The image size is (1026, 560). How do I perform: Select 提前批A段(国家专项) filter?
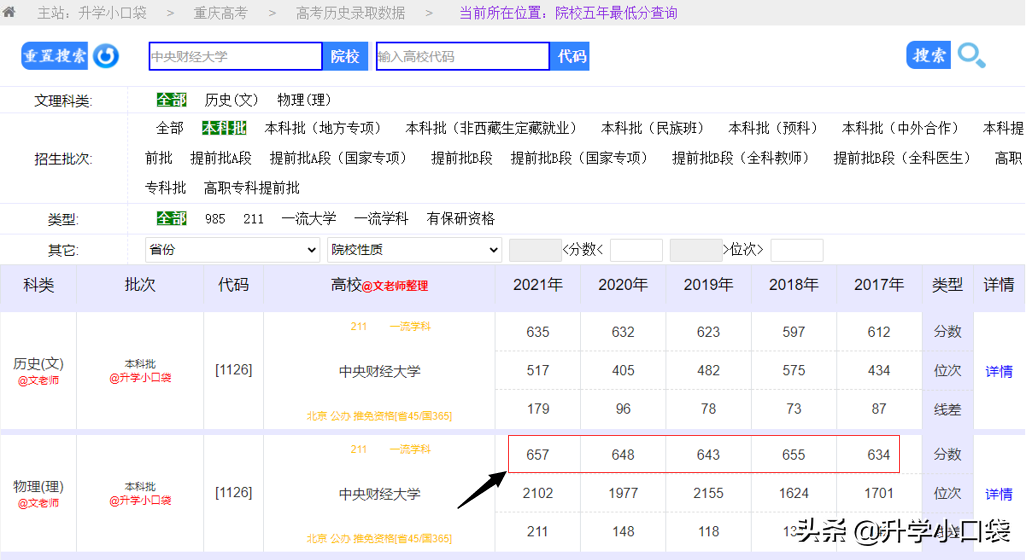coord(339,158)
